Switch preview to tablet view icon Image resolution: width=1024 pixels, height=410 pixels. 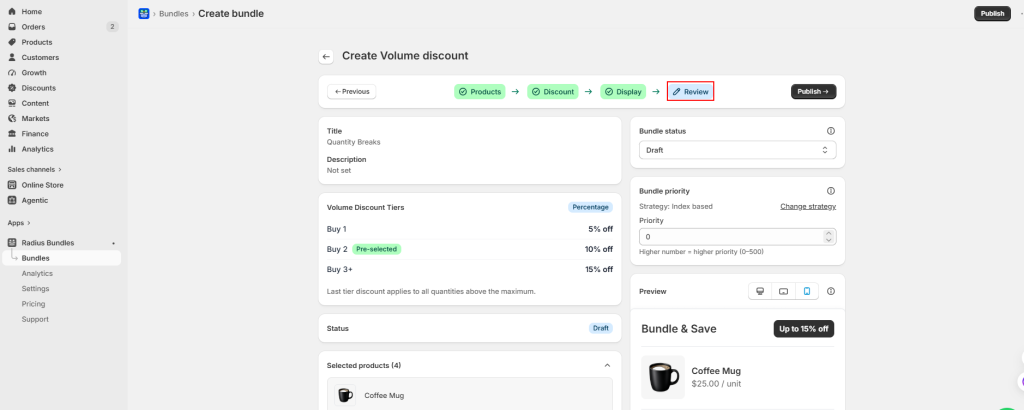tap(783, 291)
